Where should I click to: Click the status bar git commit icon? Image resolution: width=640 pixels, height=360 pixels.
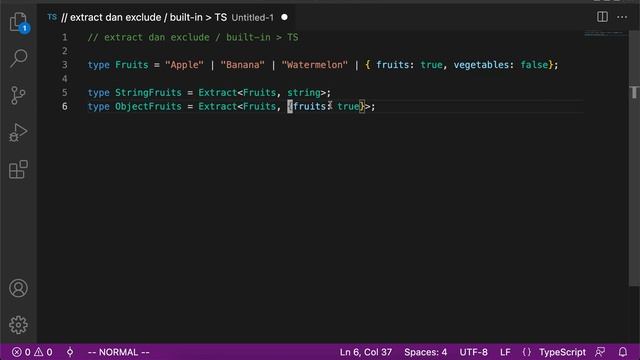[70, 352]
